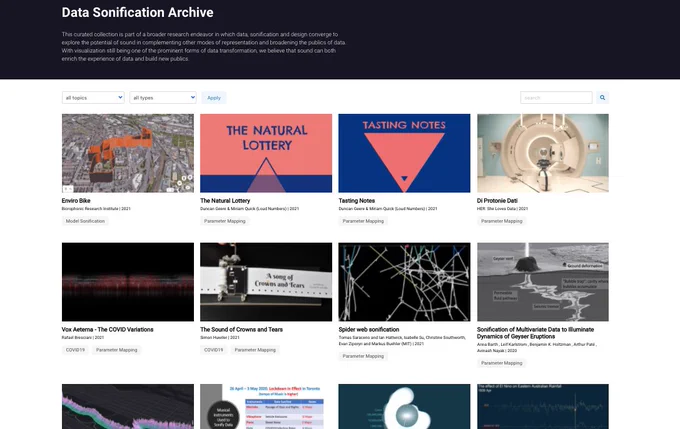Click The Sound of Crowns and Tears title
The width and height of the screenshot is (680, 429).
coord(242,330)
